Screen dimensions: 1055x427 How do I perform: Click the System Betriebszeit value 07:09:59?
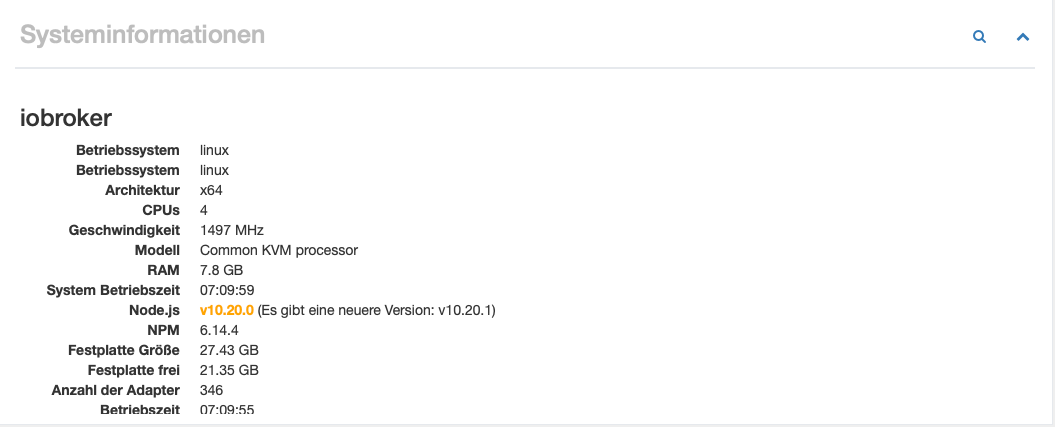227,290
